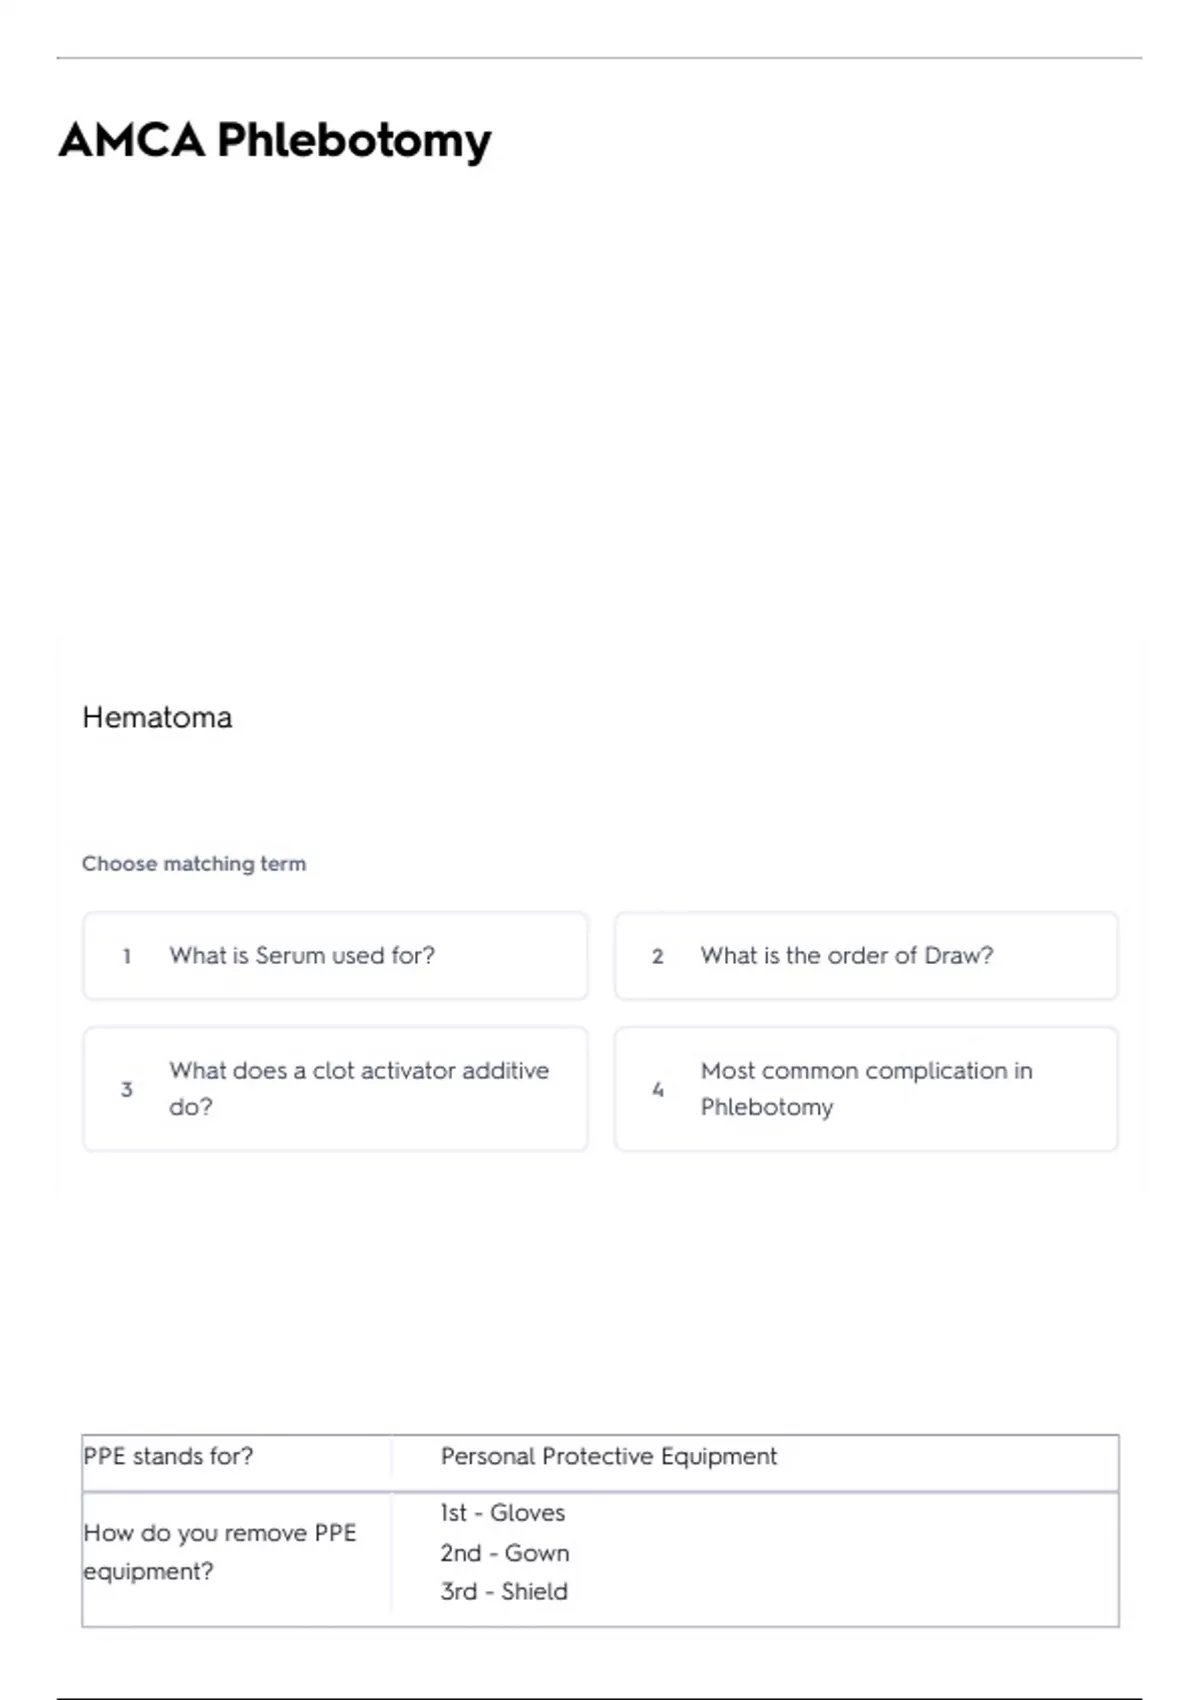Viewport: 1200px width, 1700px height.
Task: Click the top horizontal divider line
Action: [600, 58]
